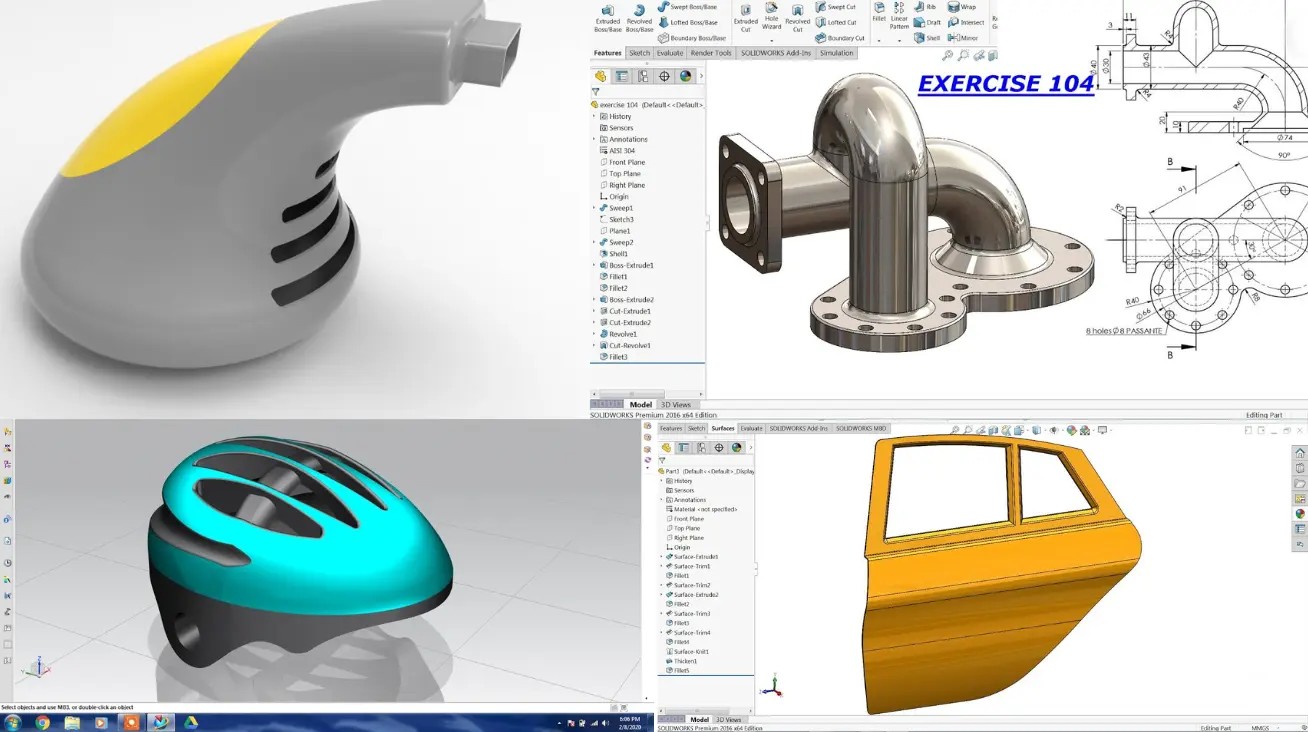Click the AISI 304 material entry
Viewport: 1308px width, 732px height.
621,151
